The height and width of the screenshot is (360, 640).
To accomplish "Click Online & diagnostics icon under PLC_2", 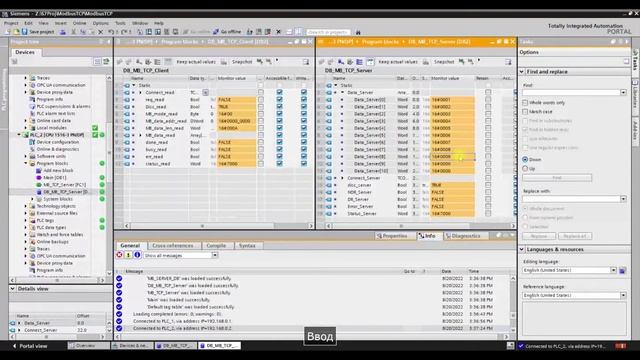I will point(33,149).
